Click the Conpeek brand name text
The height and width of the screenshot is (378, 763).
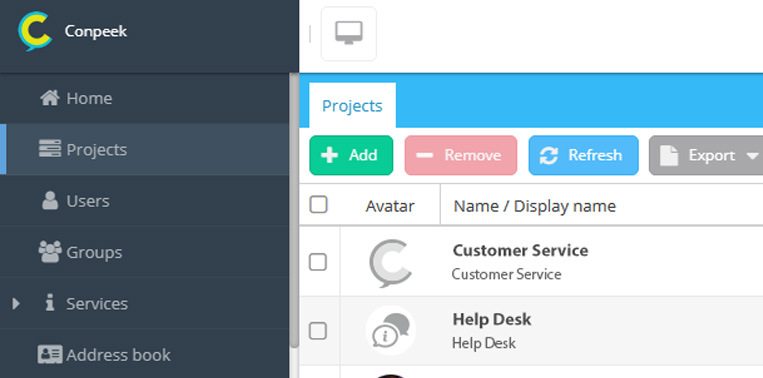pyautogui.click(x=96, y=31)
